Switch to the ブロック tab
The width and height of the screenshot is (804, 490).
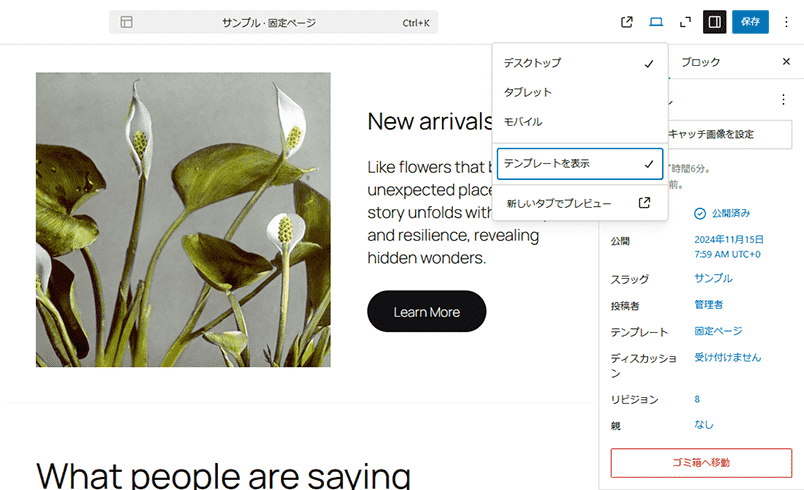pyautogui.click(x=700, y=62)
